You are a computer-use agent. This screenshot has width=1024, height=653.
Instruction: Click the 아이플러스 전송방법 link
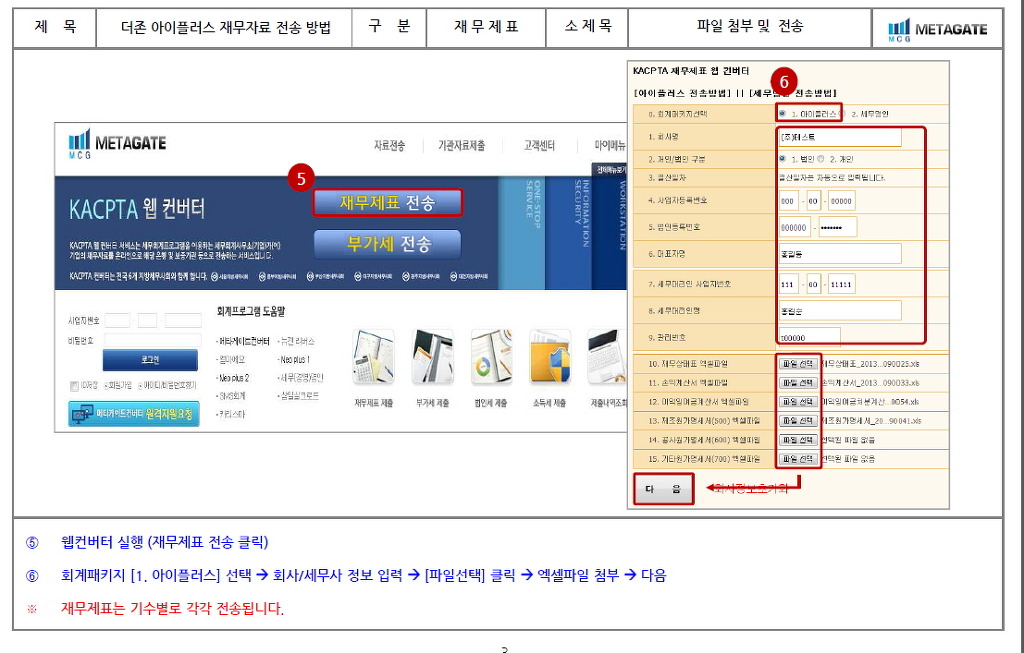[x=682, y=93]
